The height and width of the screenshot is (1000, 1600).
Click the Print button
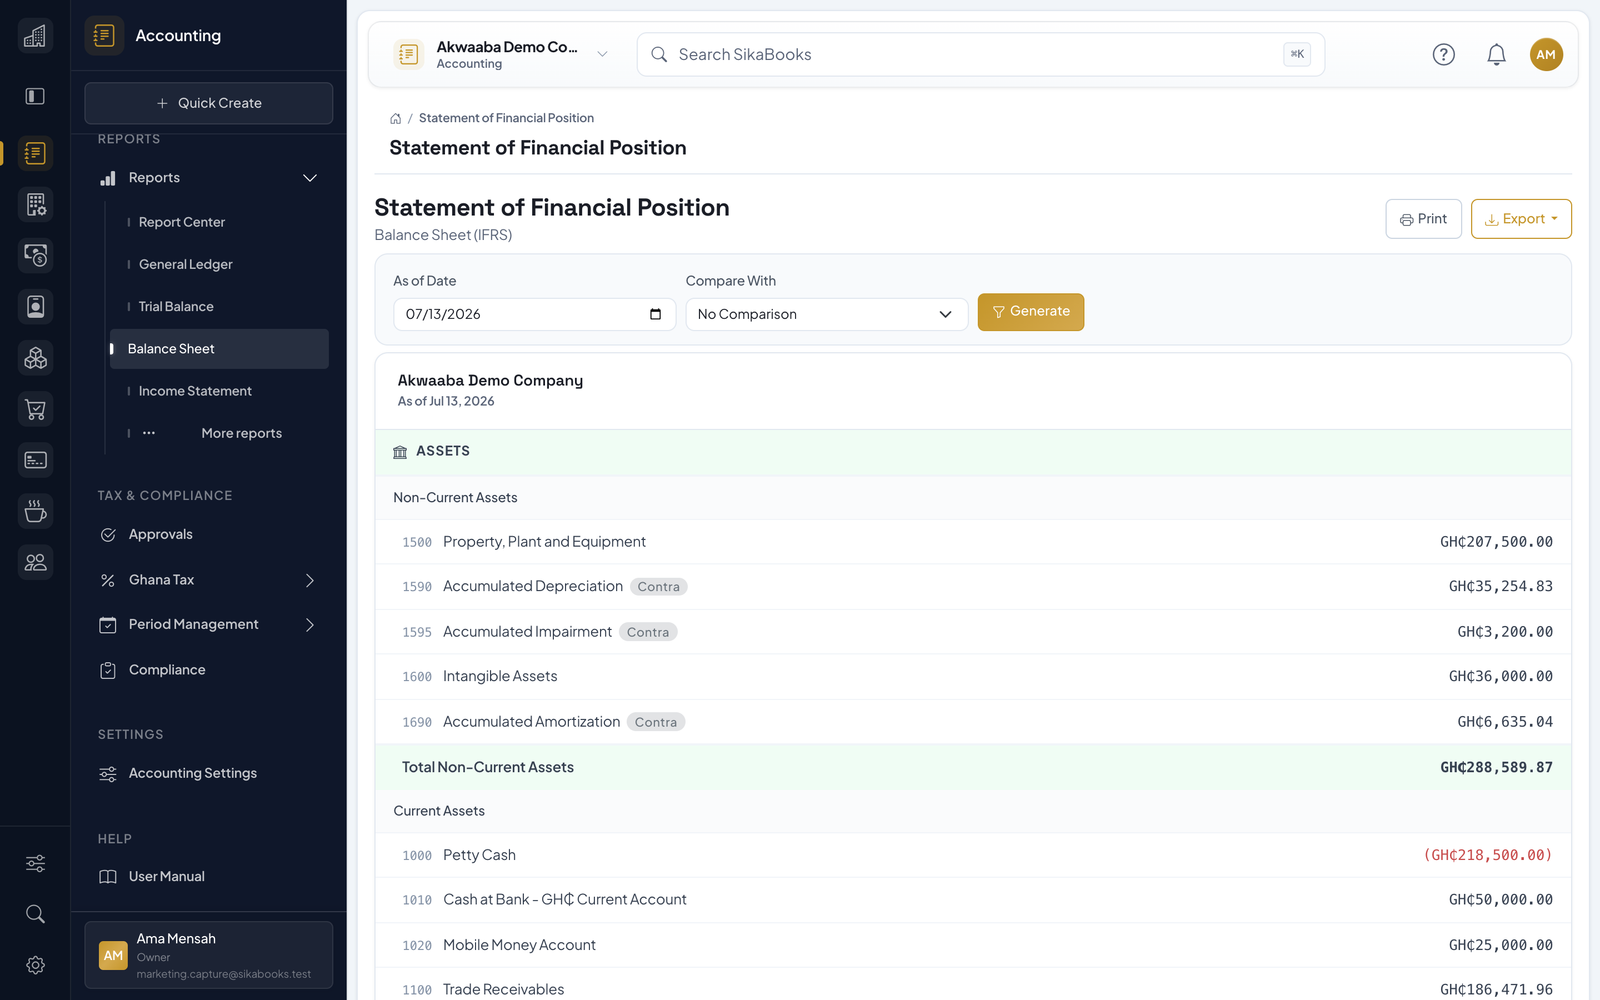click(x=1424, y=219)
